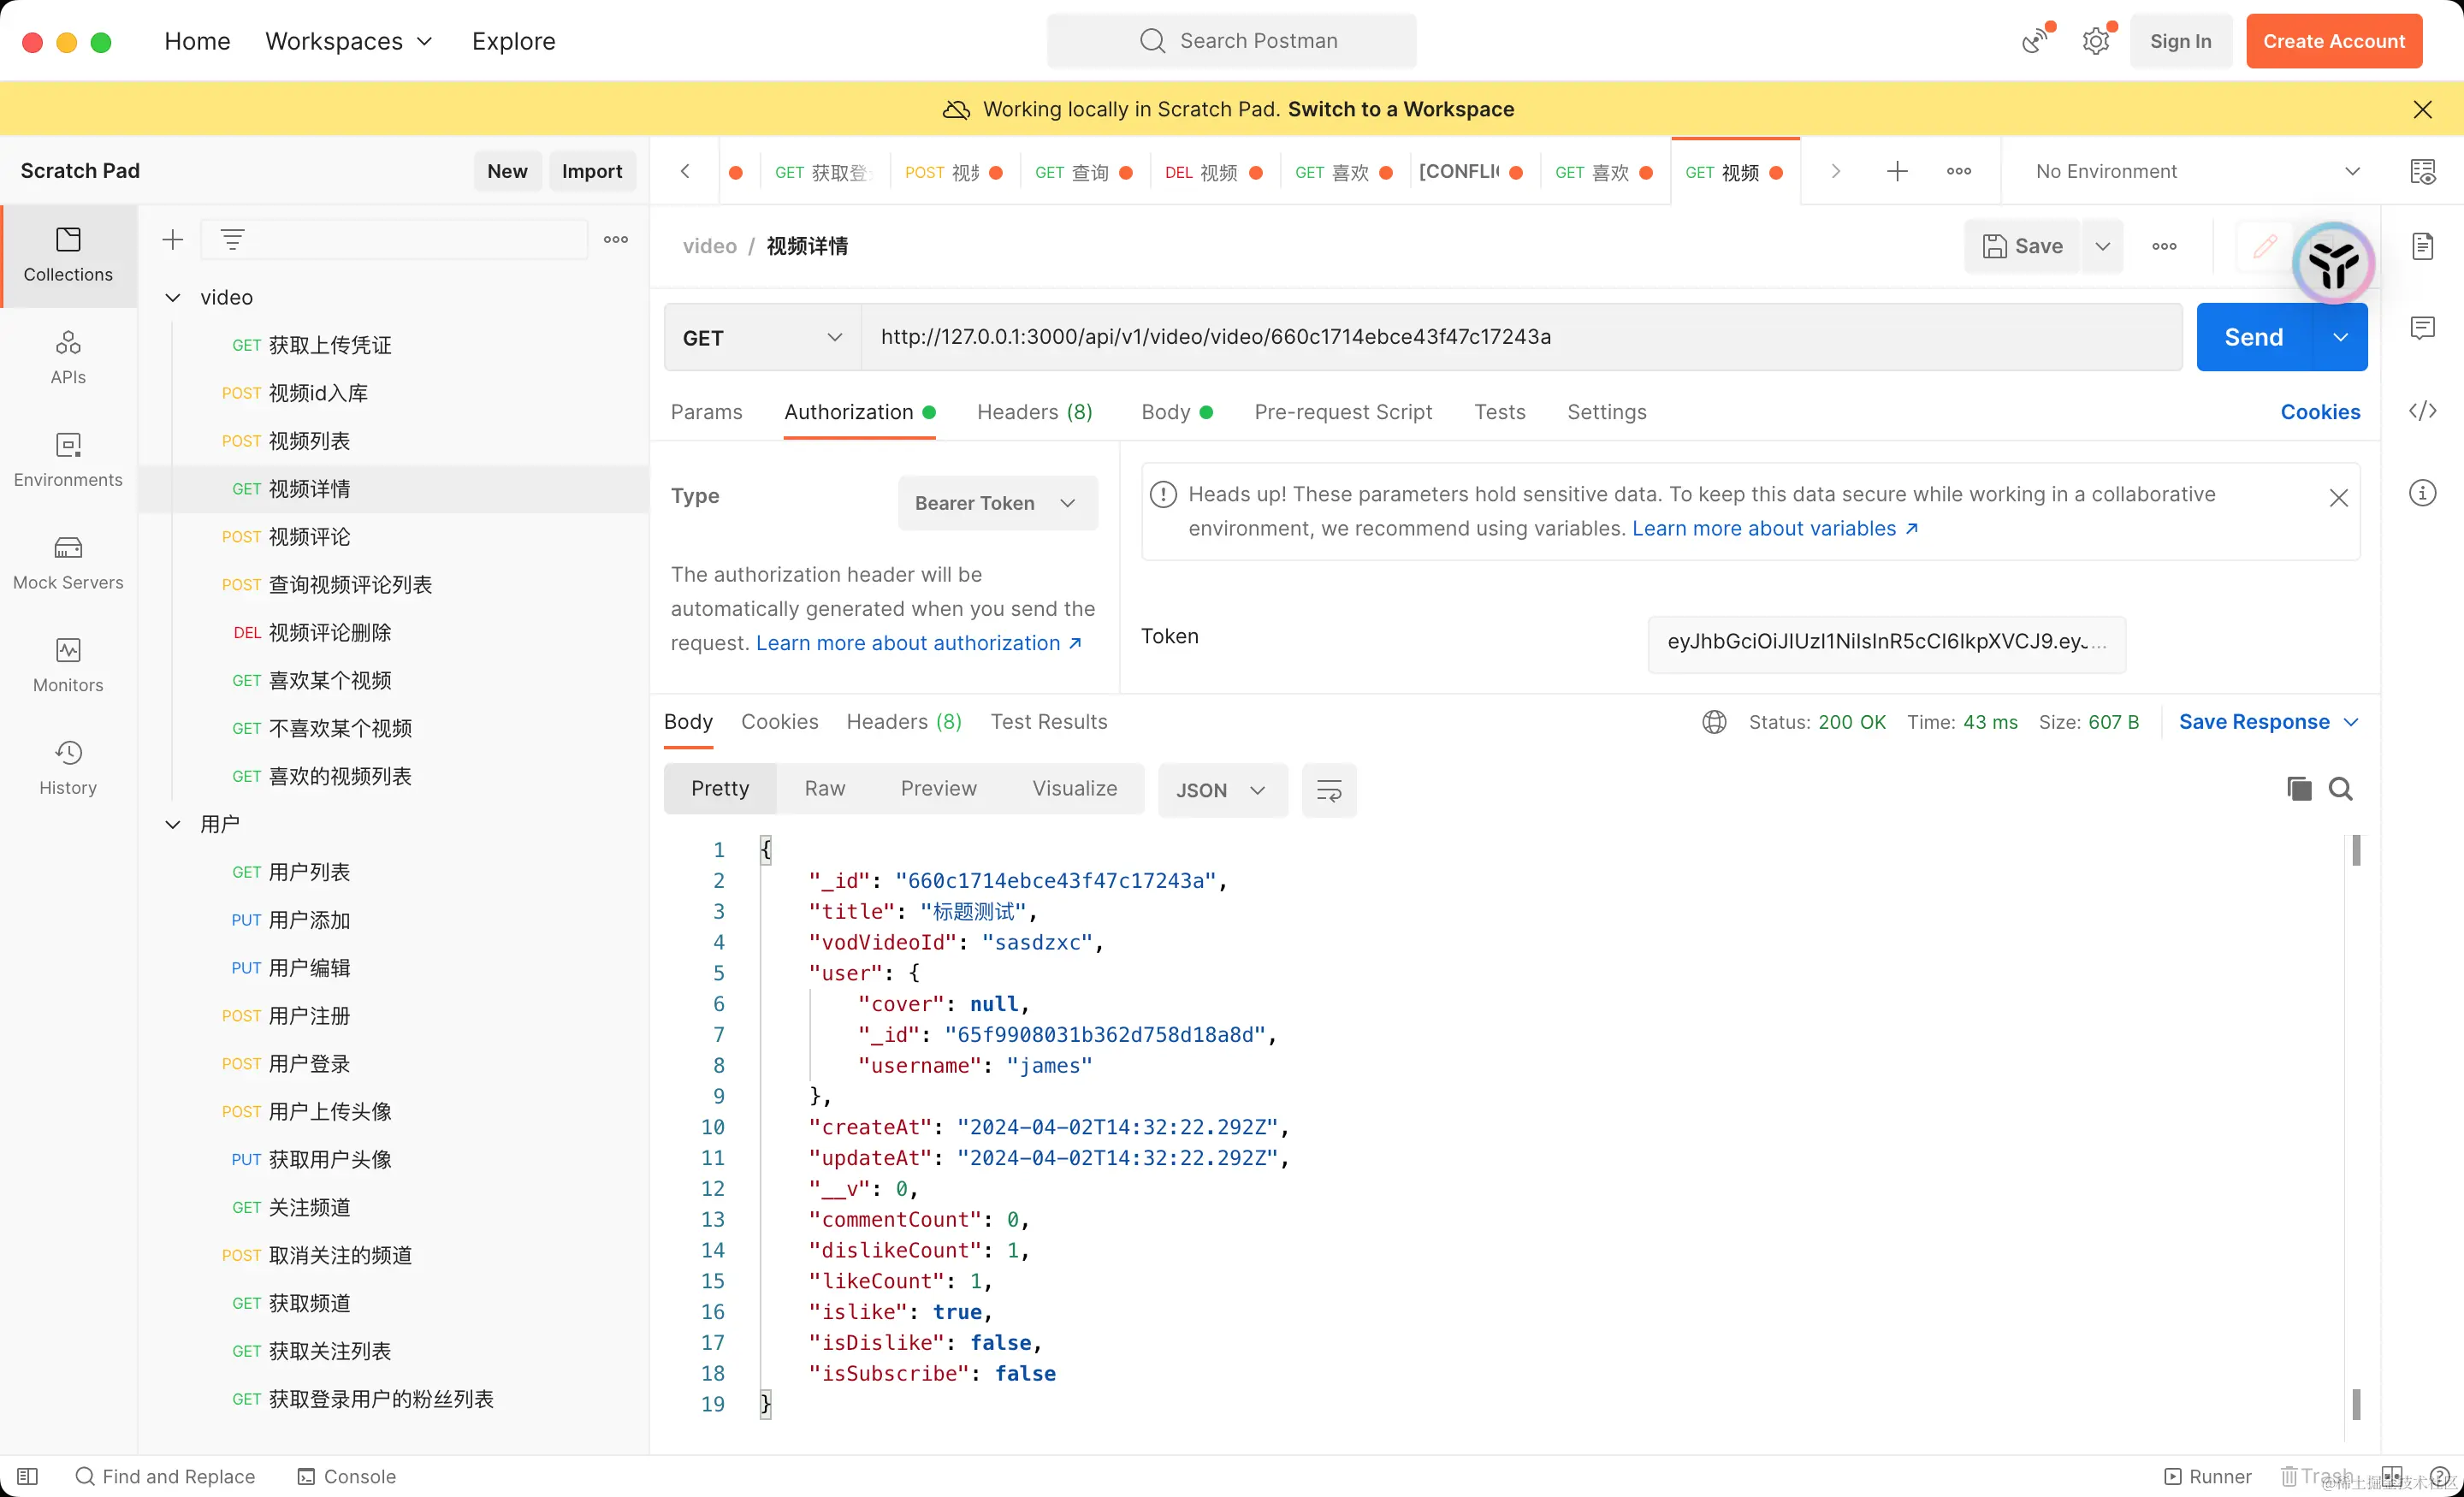Switch response view to Raw
Viewport: 2464px width, 1497px height.
pos(824,789)
